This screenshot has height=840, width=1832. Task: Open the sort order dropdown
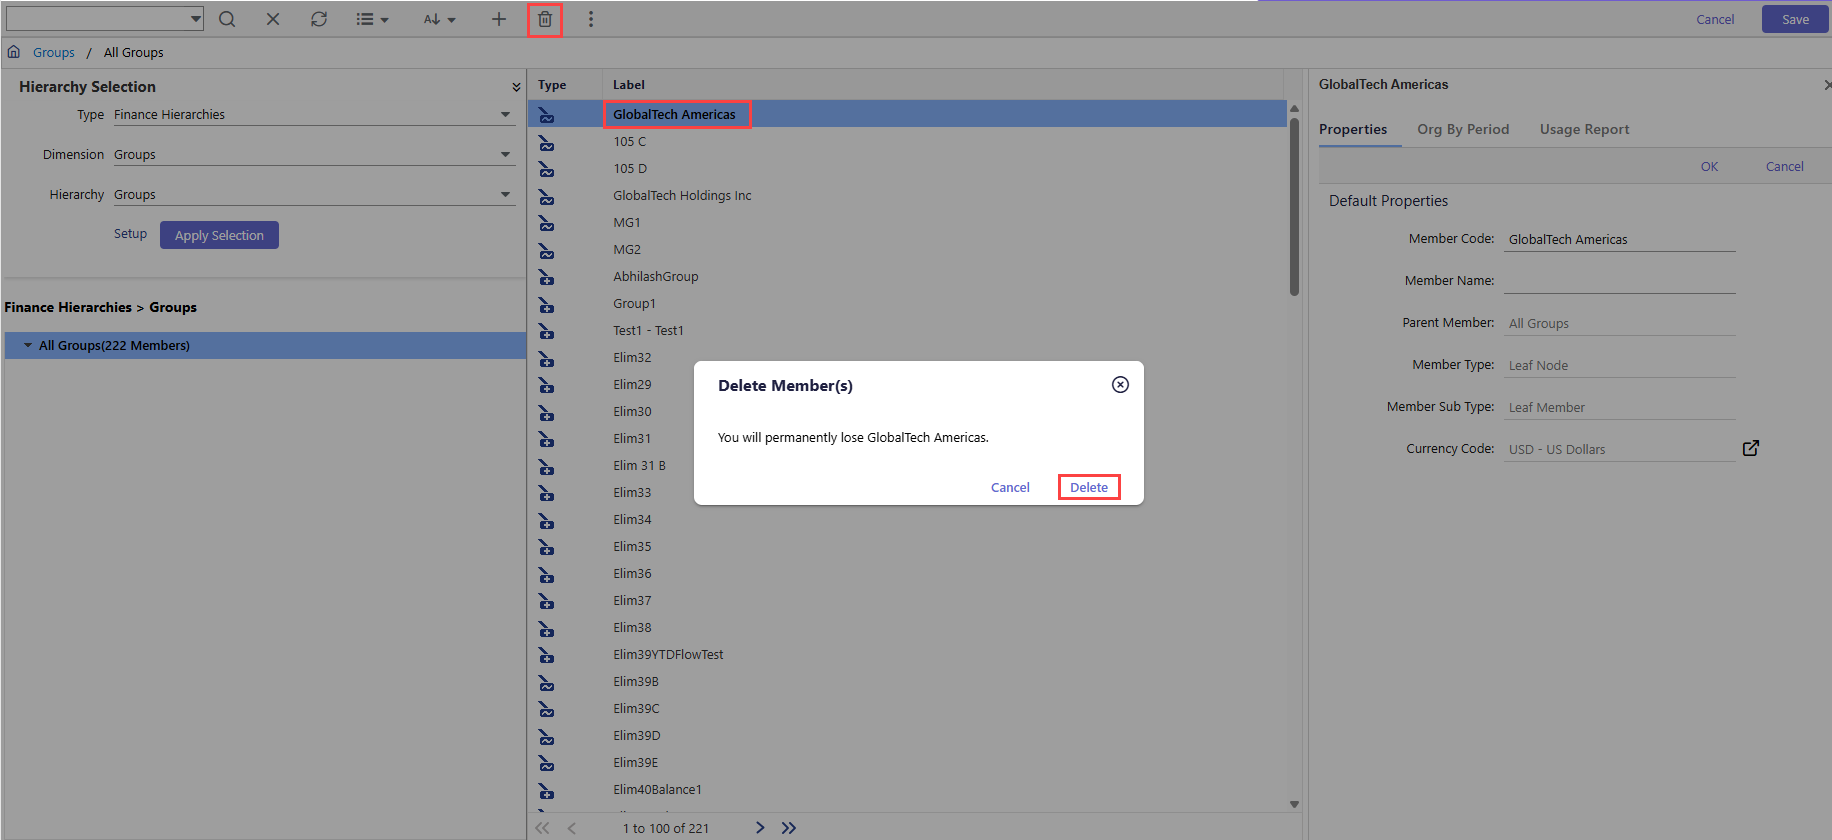click(x=440, y=19)
